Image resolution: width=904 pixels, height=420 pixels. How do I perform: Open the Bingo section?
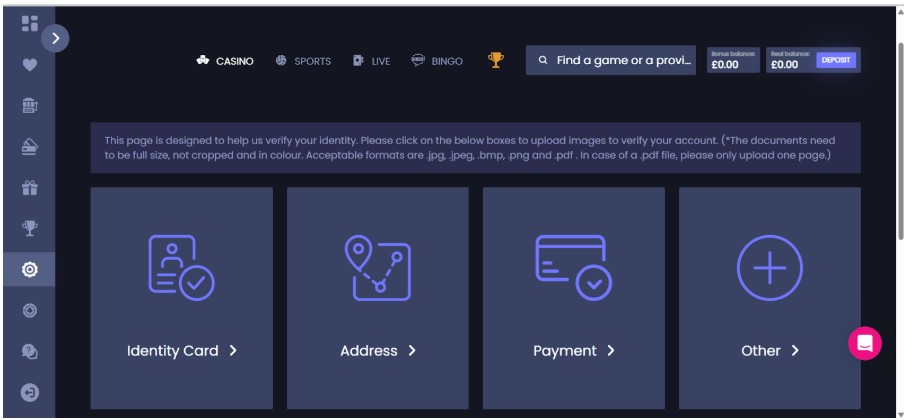click(437, 61)
